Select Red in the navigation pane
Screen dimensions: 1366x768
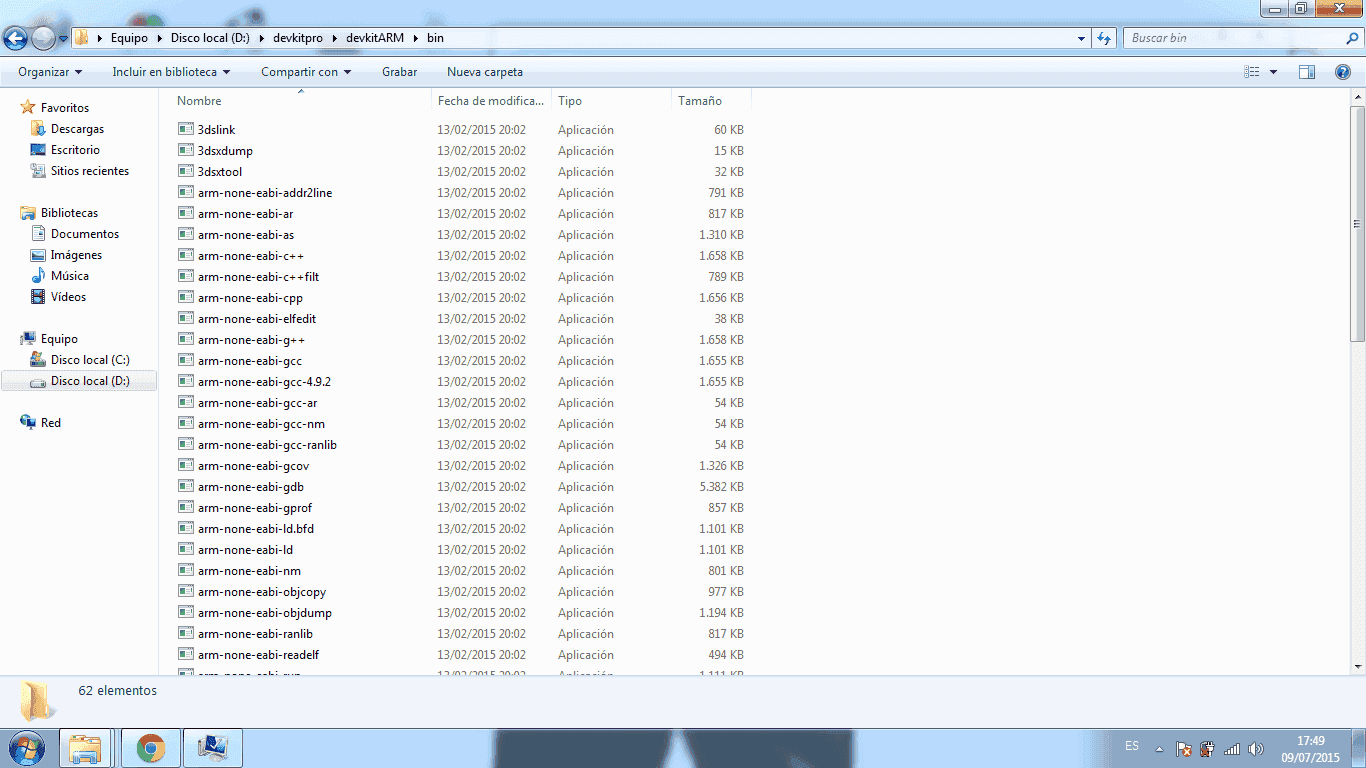(x=51, y=423)
